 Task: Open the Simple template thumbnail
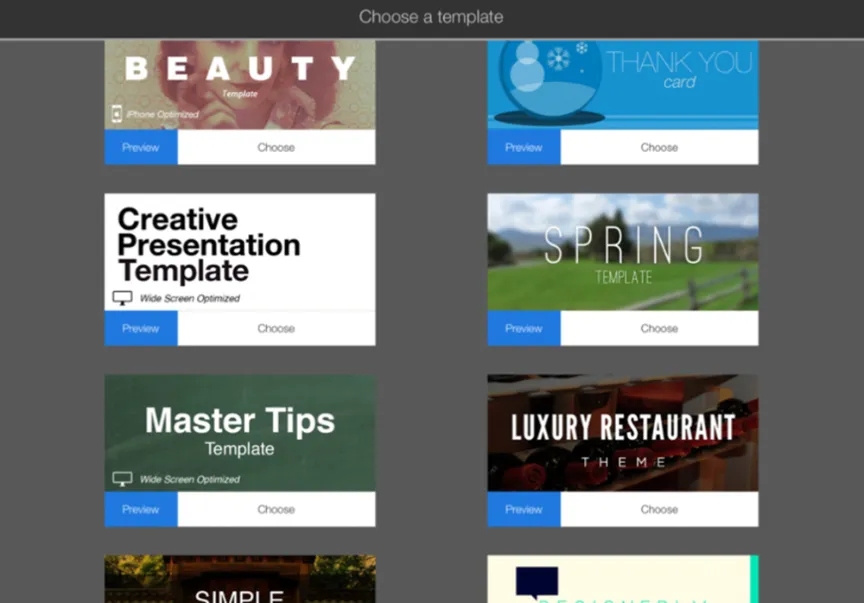coord(240,579)
